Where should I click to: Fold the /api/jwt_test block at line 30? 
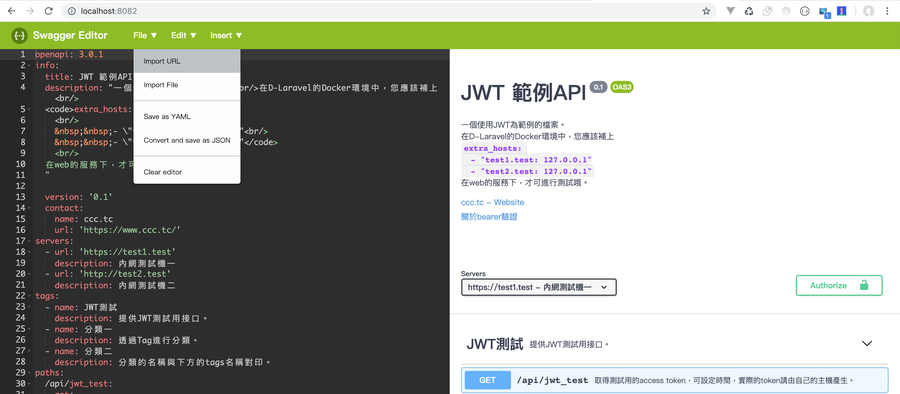pos(30,383)
